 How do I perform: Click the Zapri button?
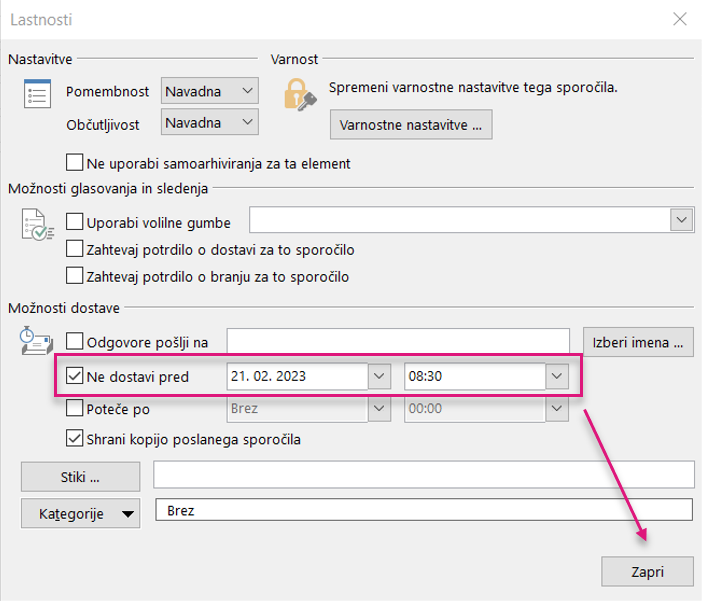point(647,571)
